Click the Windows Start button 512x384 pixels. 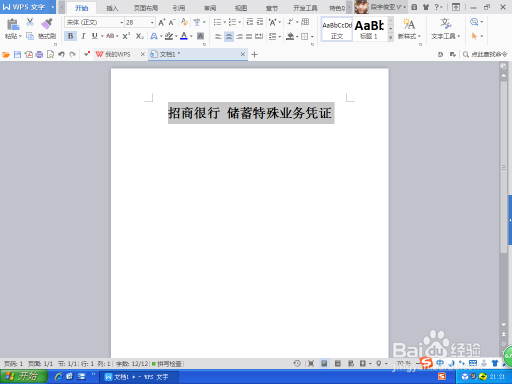(x=23, y=377)
